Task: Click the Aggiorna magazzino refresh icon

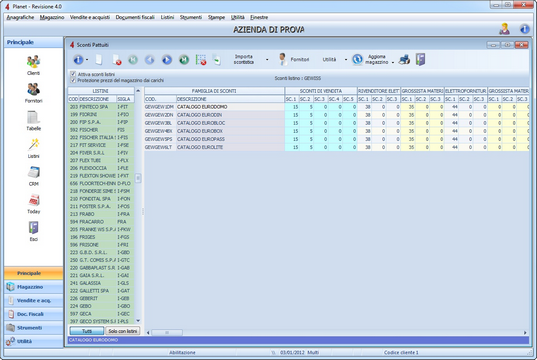Action: coord(357,60)
